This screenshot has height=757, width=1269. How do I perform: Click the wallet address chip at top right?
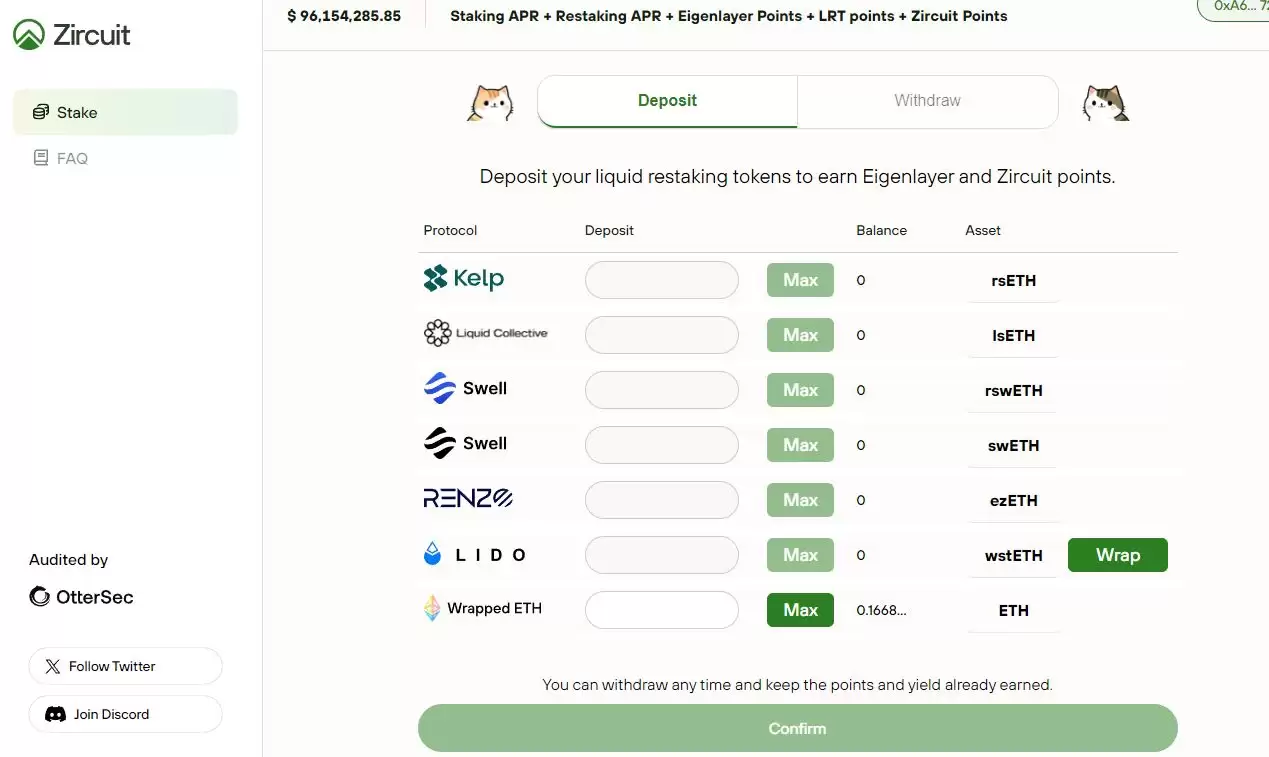(x=1237, y=7)
